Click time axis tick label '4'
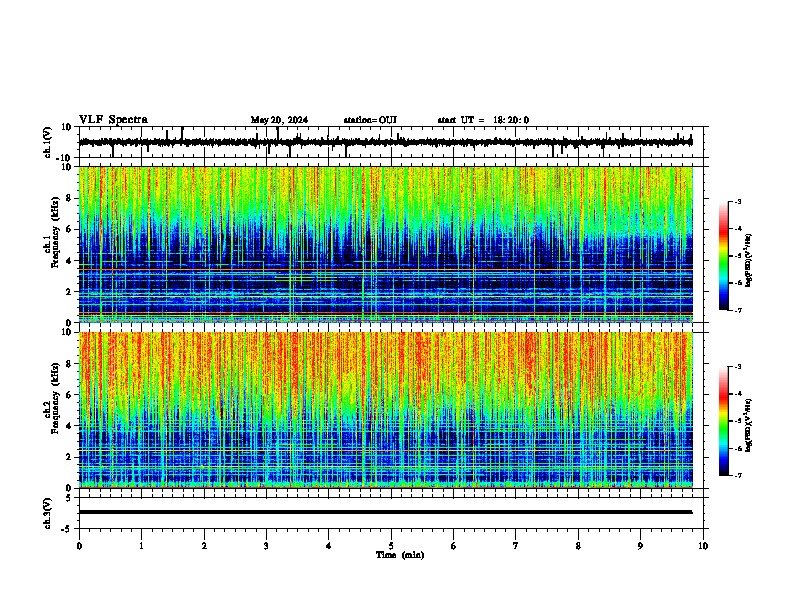 pyautogui.click(x=328, y=546)
